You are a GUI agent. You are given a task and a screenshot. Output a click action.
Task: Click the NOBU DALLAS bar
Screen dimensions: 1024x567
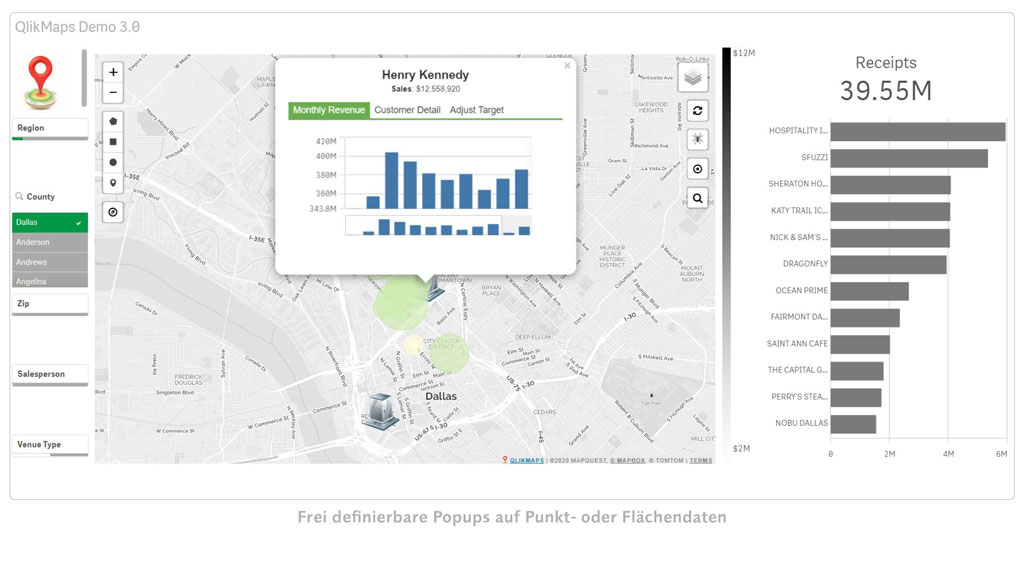[853, 424]
